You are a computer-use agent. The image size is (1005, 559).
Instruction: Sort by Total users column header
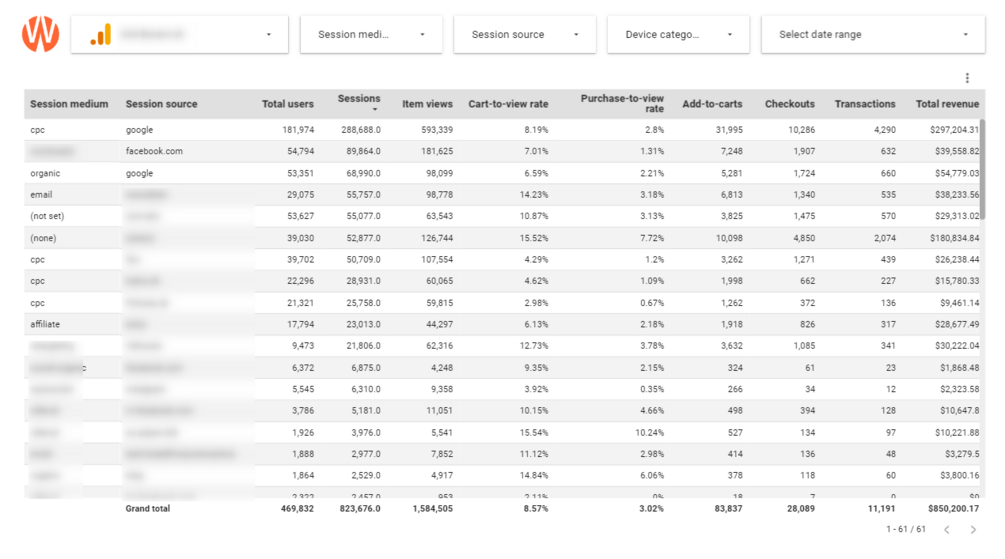point(287,104)
